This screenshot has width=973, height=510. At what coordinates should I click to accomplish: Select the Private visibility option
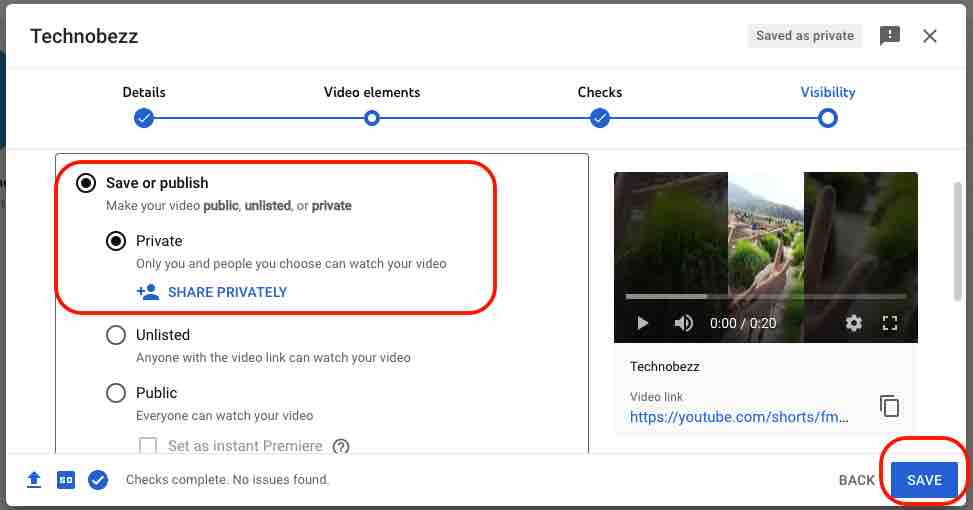116,241
